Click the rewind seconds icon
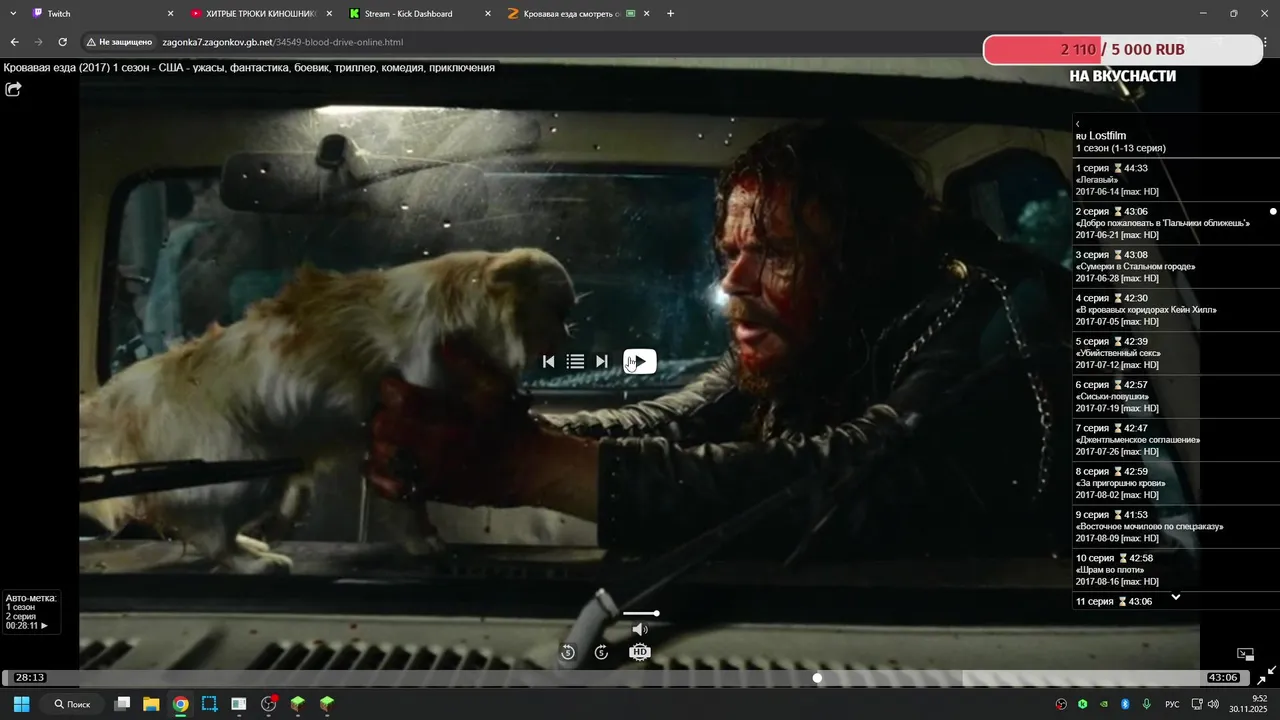 (x=567, y=652)
